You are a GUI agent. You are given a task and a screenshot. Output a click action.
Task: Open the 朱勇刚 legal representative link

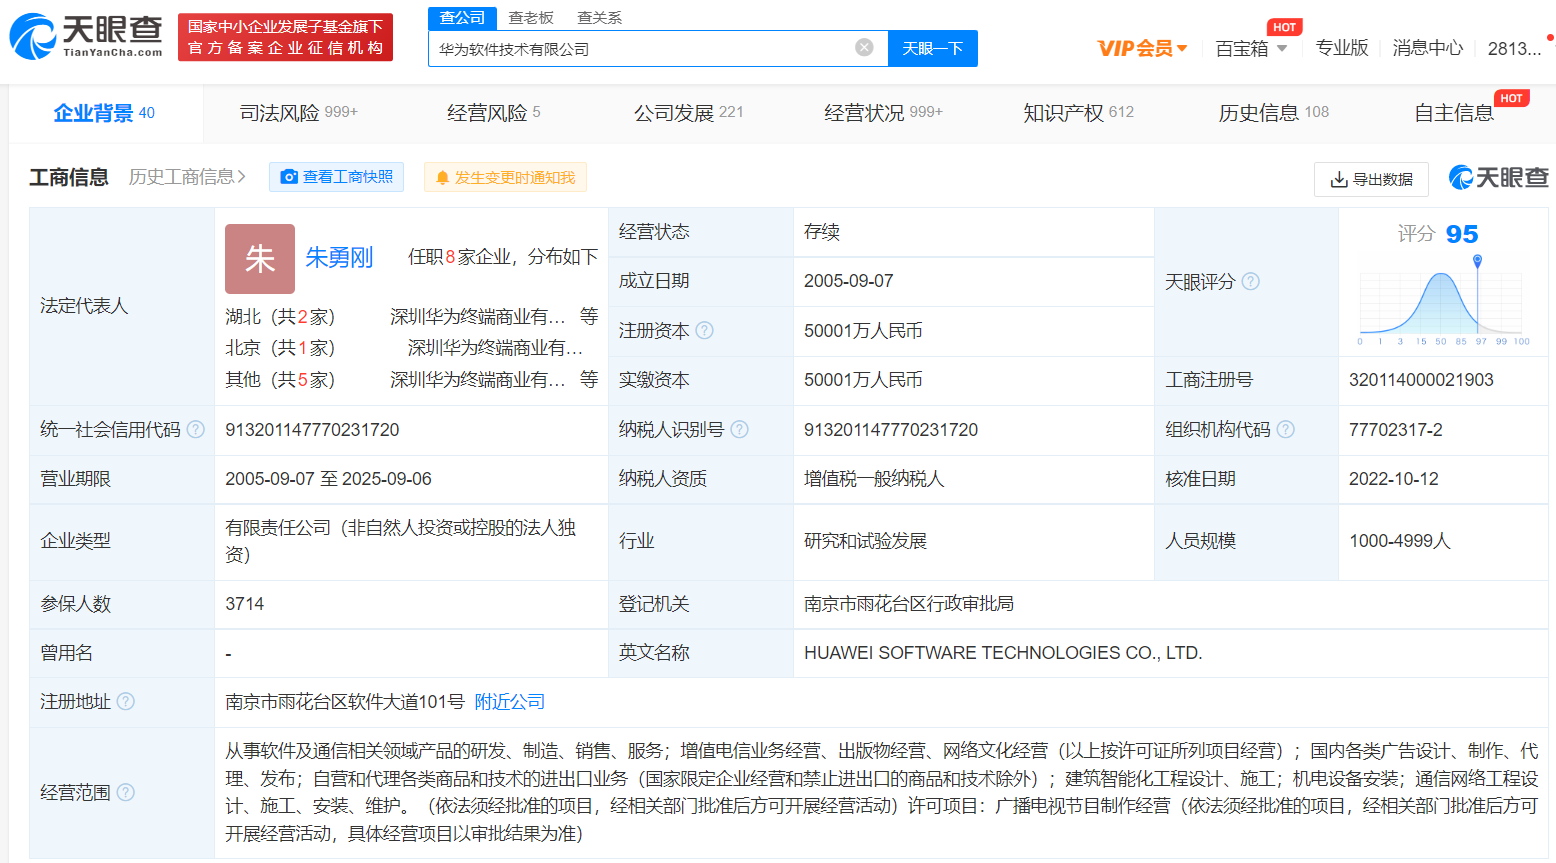point(339,257)
